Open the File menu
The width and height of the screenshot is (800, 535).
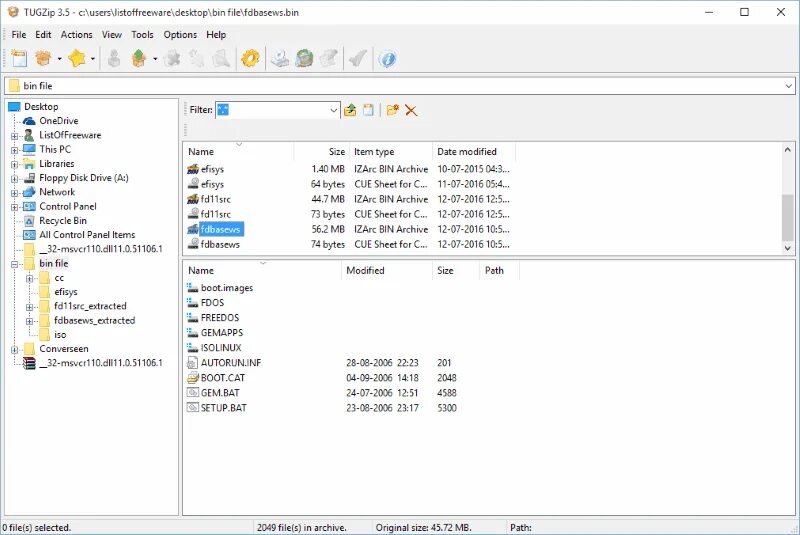(x=19, y=35)
